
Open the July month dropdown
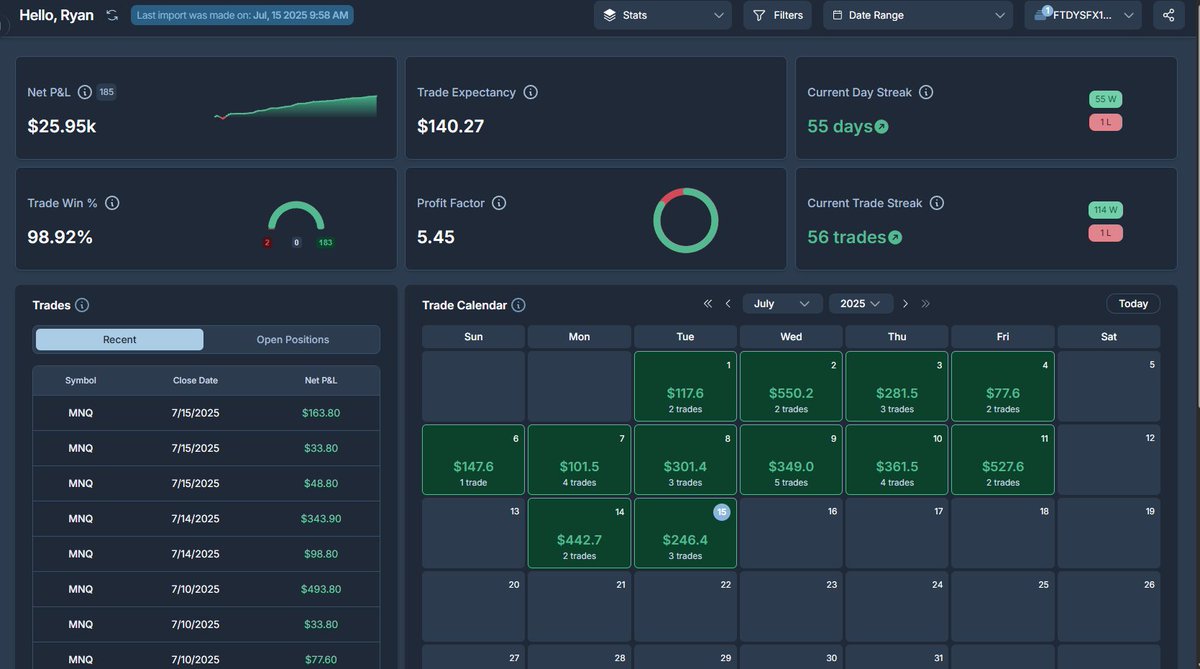[783, 304]
